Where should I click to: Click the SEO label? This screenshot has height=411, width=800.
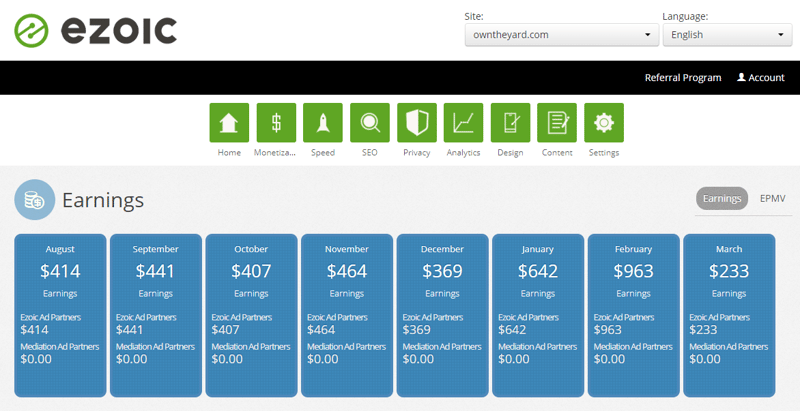pyautogui.click(x=370, y=152)
